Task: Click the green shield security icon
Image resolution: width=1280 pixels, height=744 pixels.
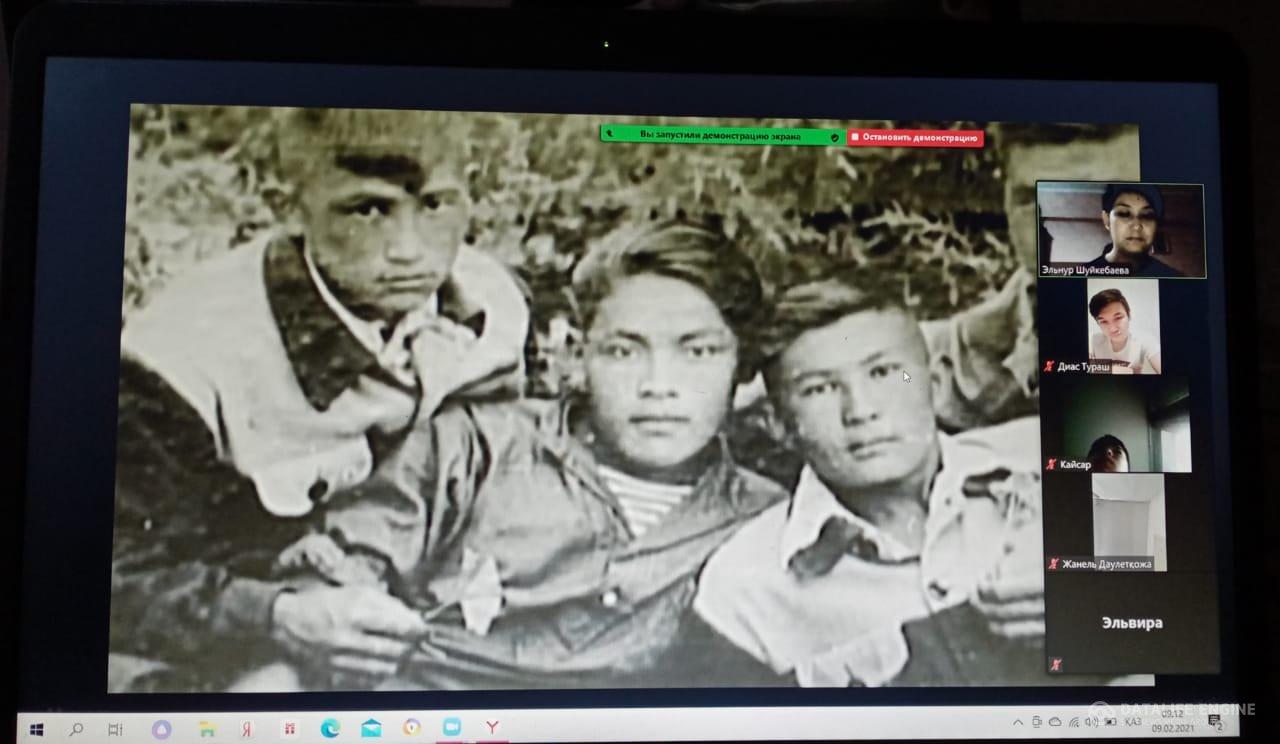Action: tap(835, 136)
